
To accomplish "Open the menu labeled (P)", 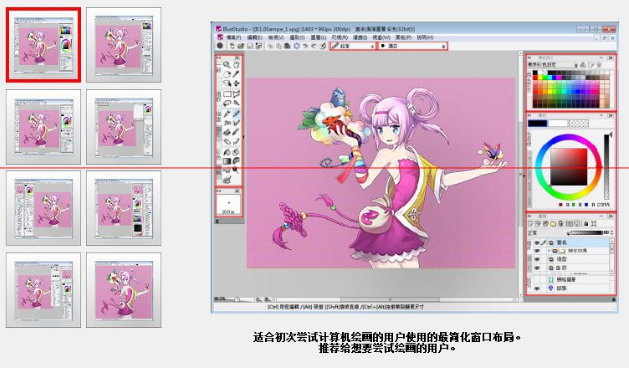I will 403,37.
